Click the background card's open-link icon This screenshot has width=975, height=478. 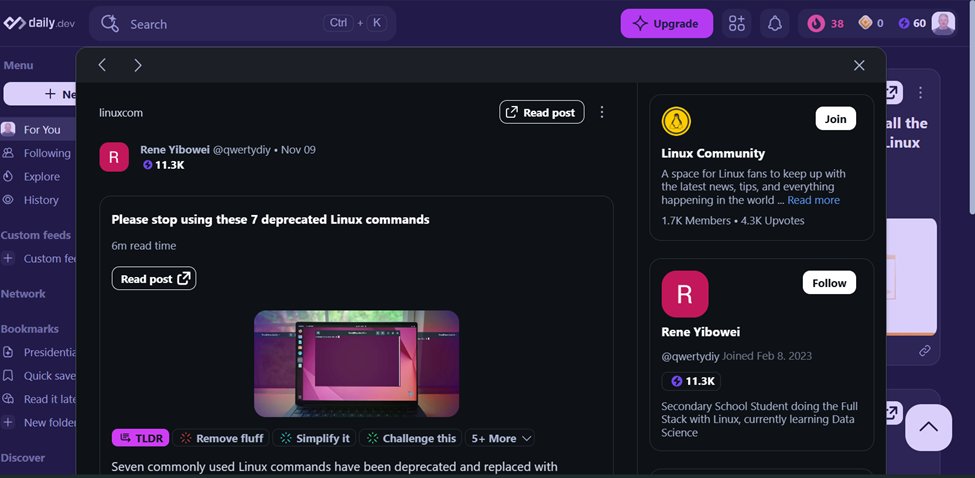[894, 93]
